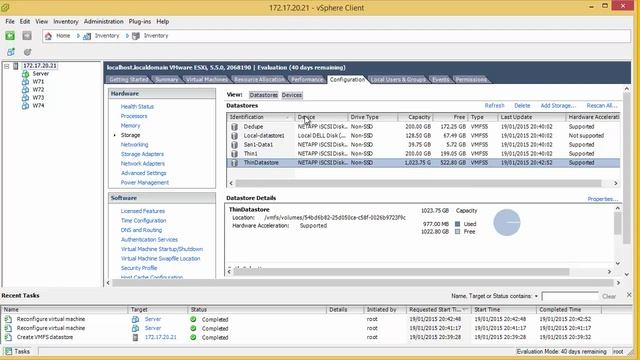The width and height of the screenshot is (640, 360).
Task: Click the Datastore Details vertical scrollbar down arrow
Action: tap(618, 263)
